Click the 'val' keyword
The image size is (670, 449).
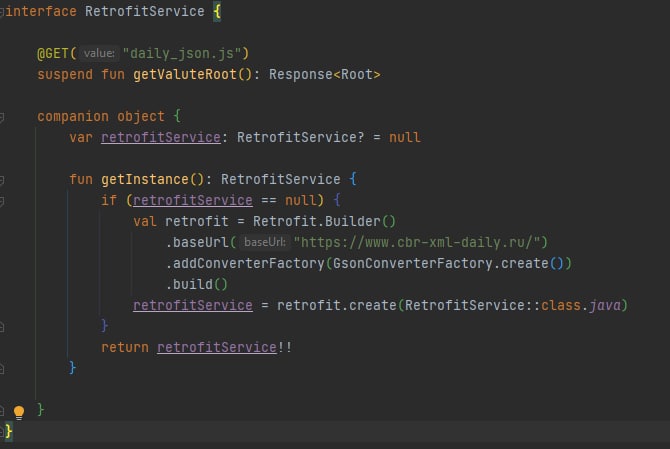click(x=144, y=221)
